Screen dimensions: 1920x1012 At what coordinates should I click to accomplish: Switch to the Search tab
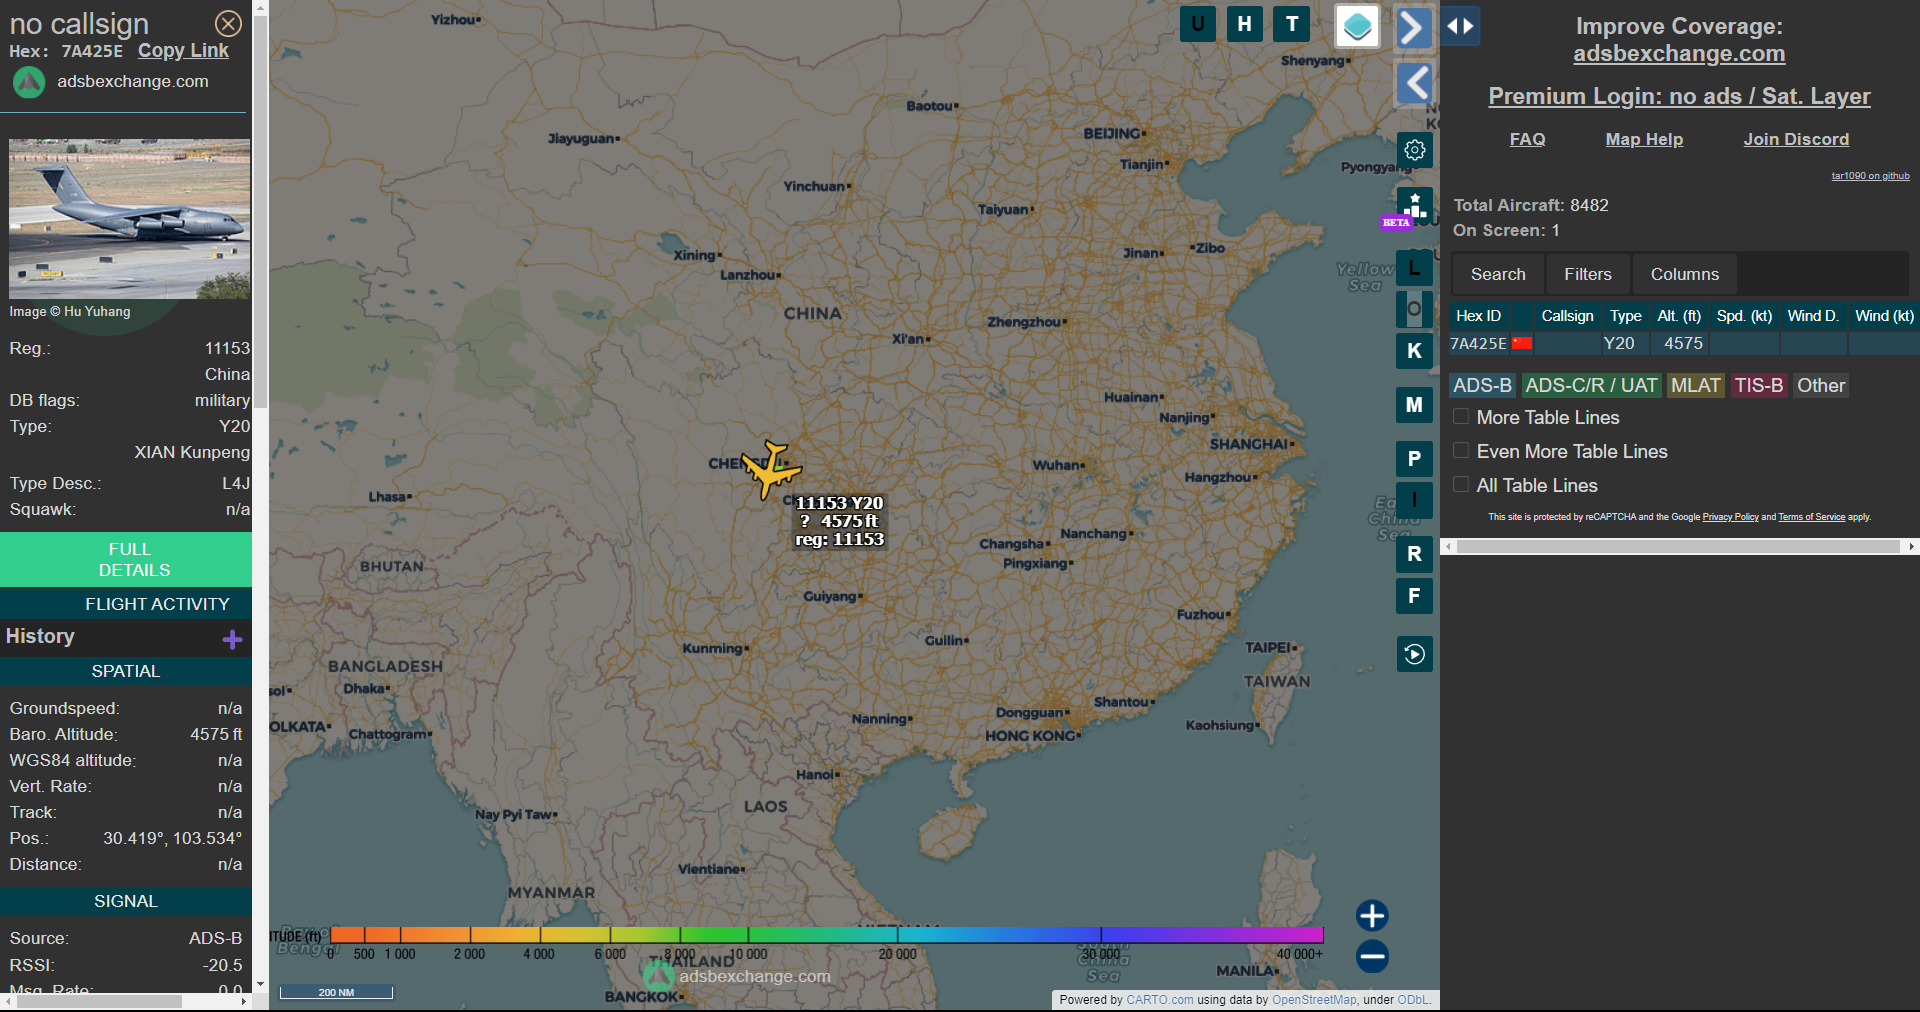coord(1498,274)
